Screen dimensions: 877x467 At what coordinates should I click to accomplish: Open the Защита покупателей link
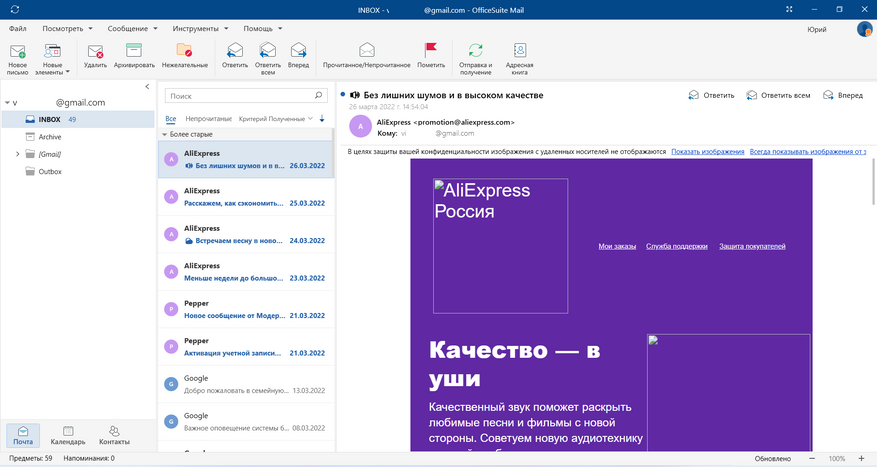[752, 246]
